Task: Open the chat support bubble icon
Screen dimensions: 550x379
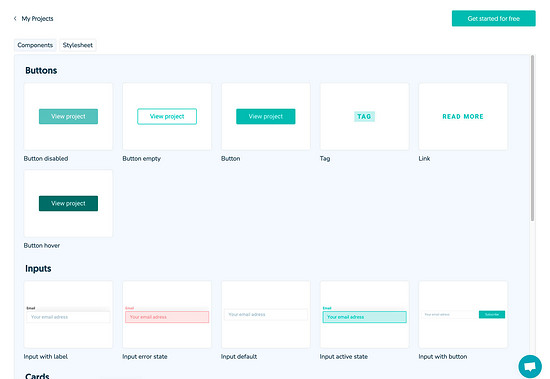Action: (x=530, y=366)
